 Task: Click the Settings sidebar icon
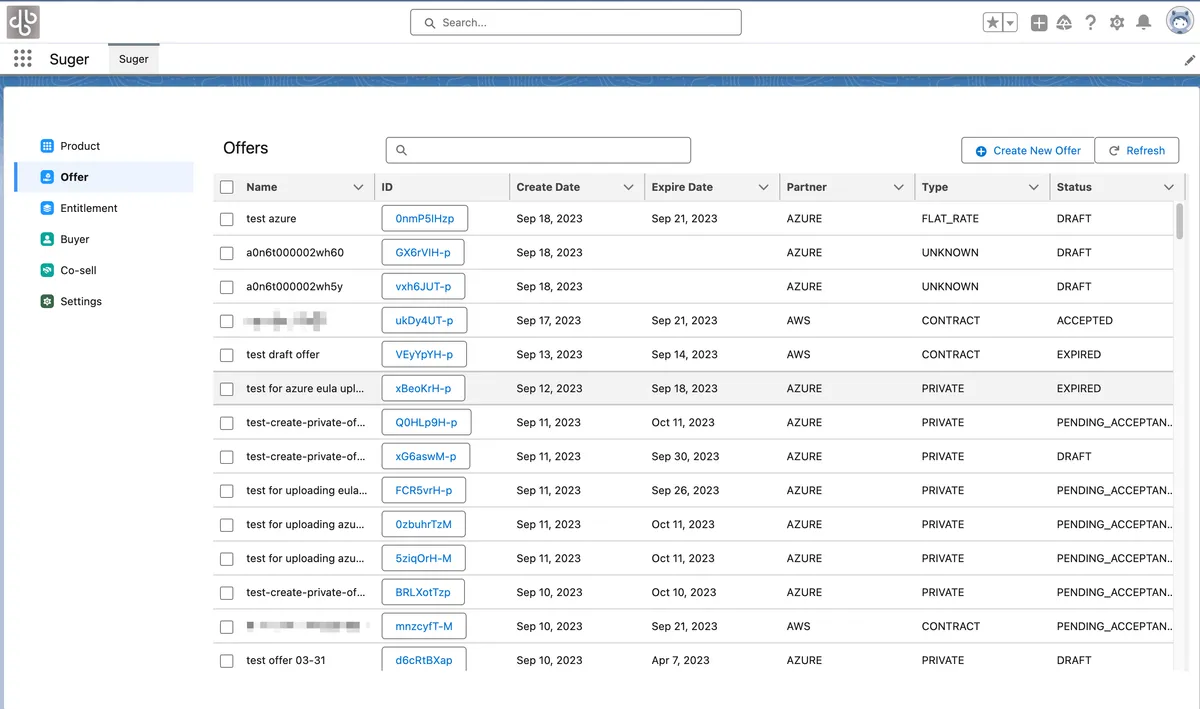tap(47, 301)
